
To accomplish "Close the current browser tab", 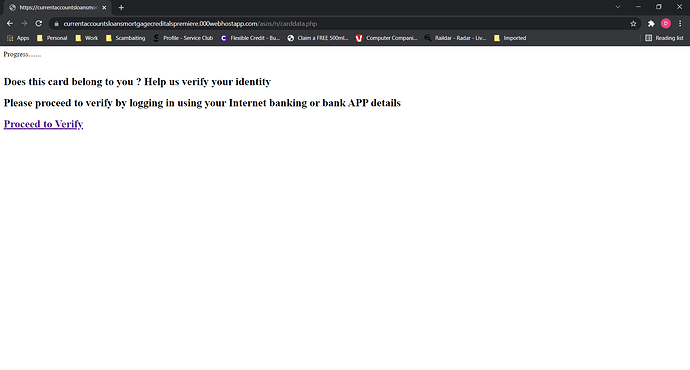I will tap(104, 7).
